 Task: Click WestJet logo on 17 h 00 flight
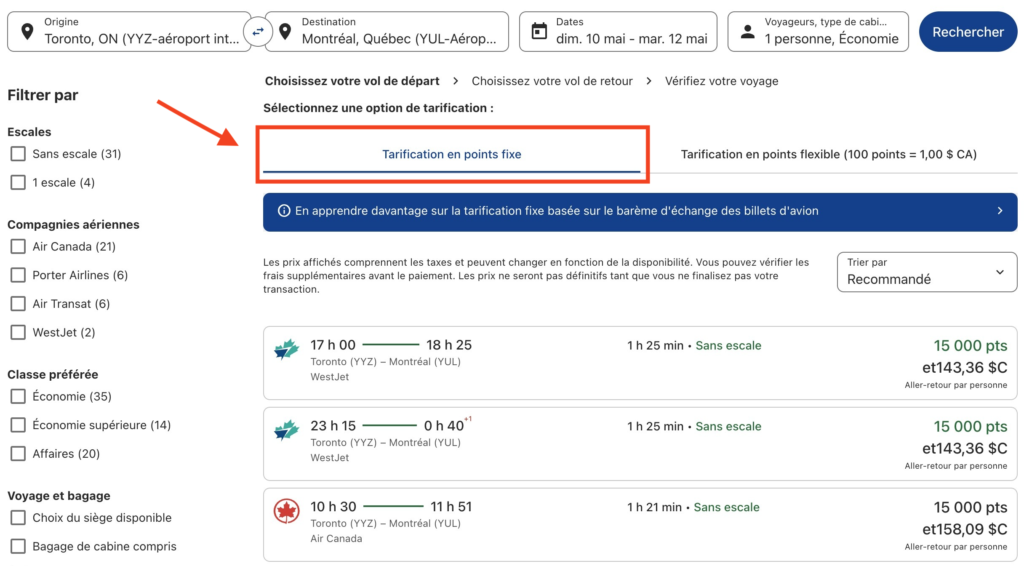click(287, 349)
